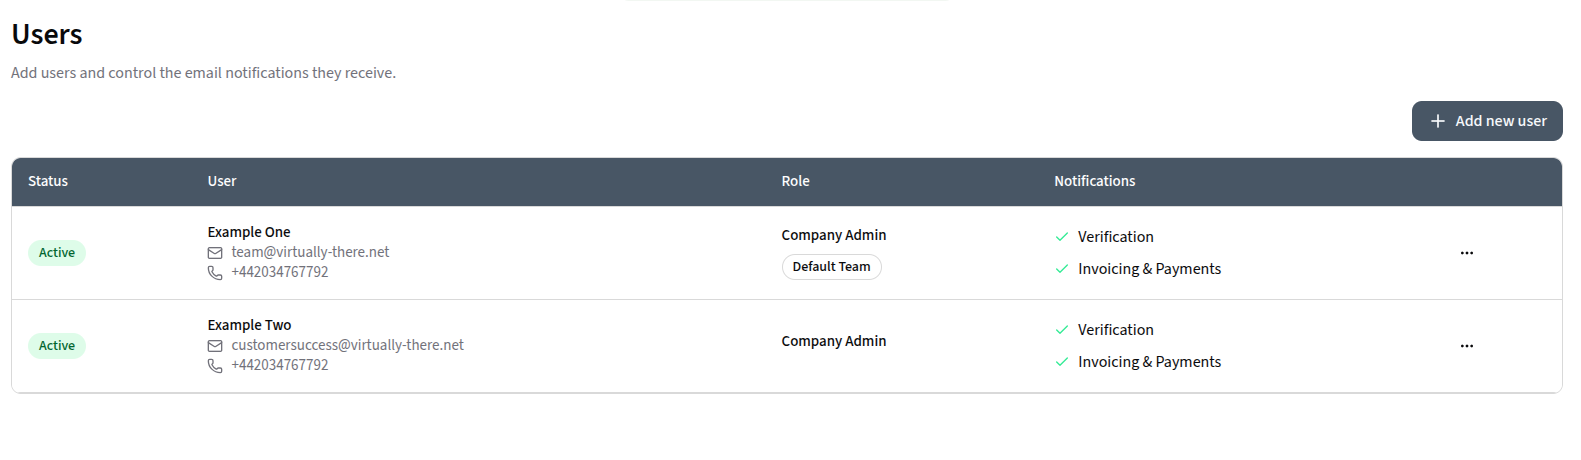Image resolution: width=1581 pixels, height=460 pixels.
Task: Click the Notifications column header
Action: 1094,181
